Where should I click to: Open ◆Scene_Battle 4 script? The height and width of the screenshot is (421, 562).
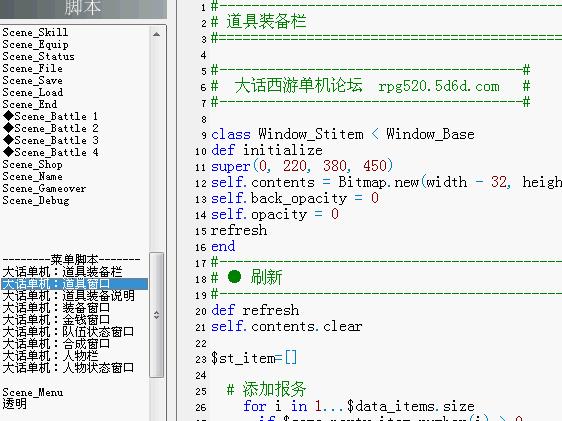click(x=50, y=152)
